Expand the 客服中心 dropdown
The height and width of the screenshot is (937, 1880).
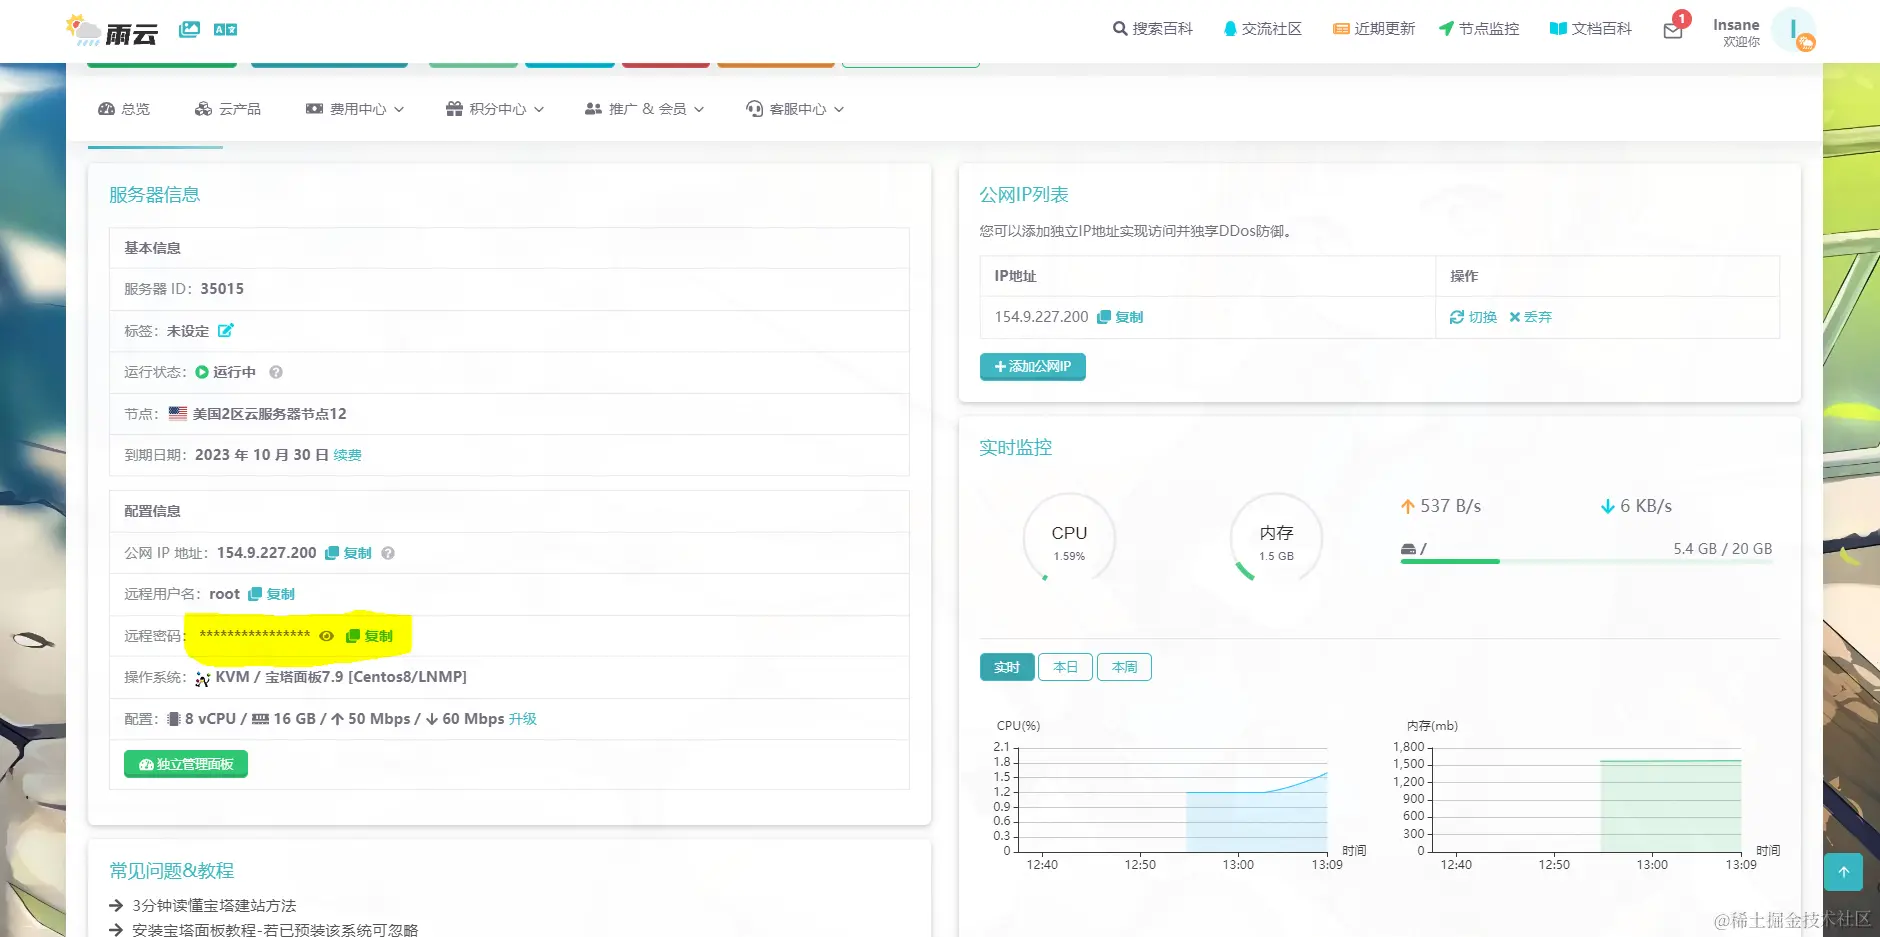coord(795,109)
